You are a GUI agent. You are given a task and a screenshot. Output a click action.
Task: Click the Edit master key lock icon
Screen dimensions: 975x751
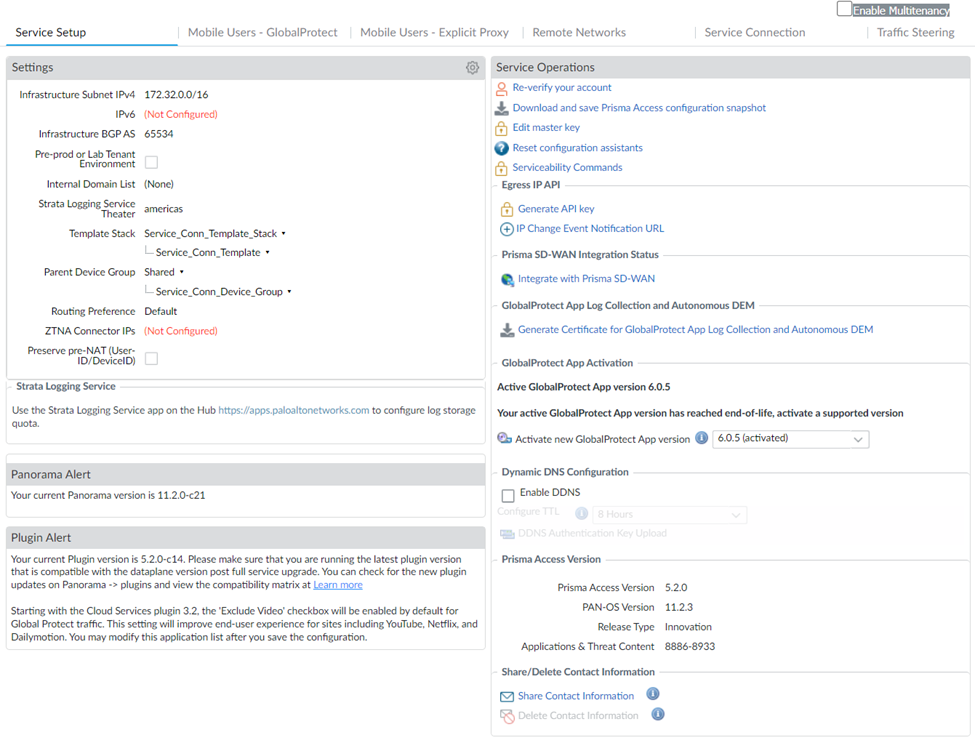(x=502, y=128)
